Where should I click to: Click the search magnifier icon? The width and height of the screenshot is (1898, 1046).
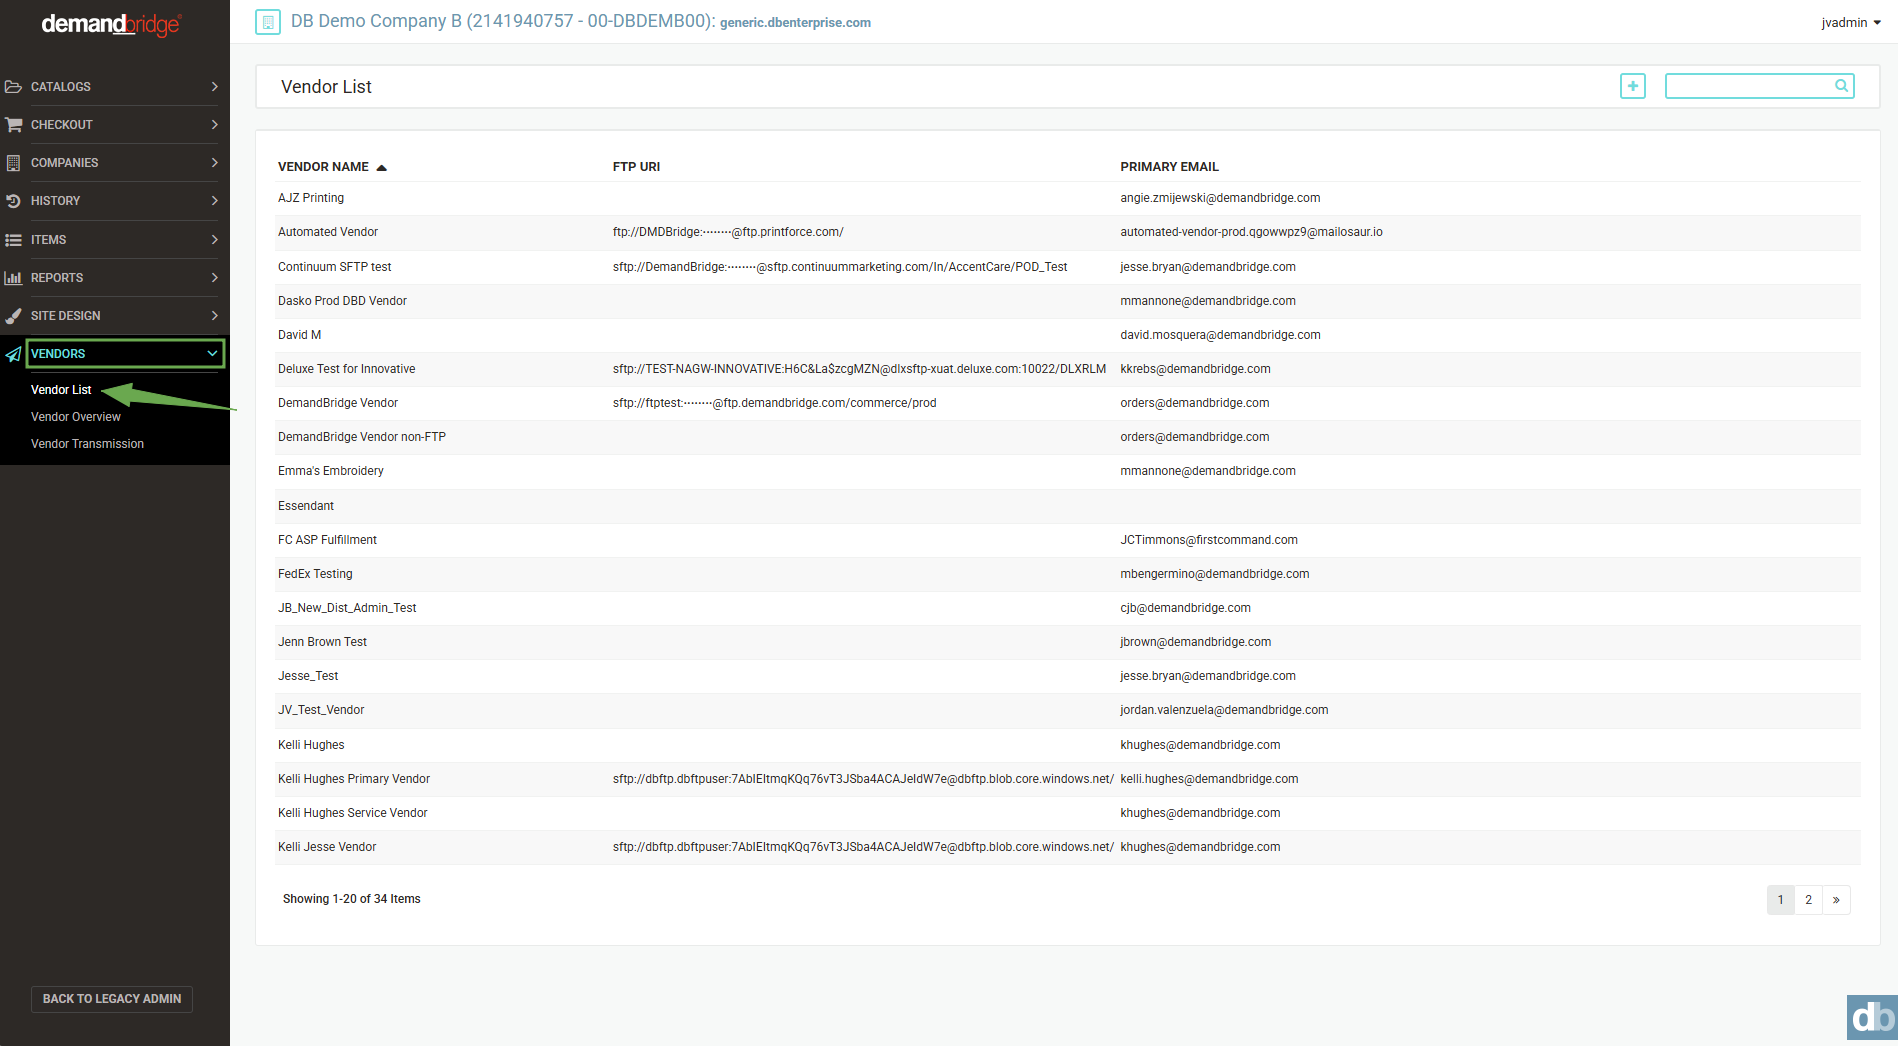point(1841,86)
